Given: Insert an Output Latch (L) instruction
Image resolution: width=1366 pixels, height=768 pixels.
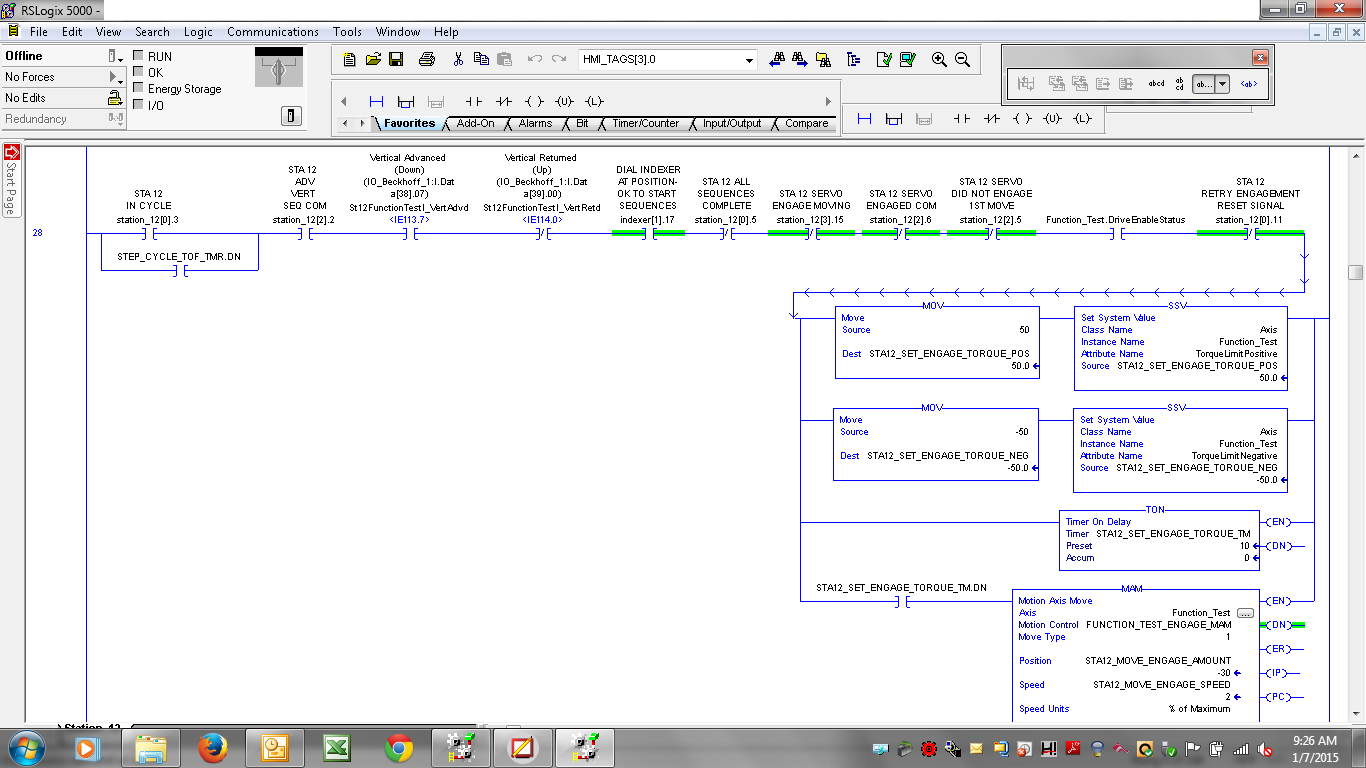Looking at the screenshot, I should (x=594, y=101).
